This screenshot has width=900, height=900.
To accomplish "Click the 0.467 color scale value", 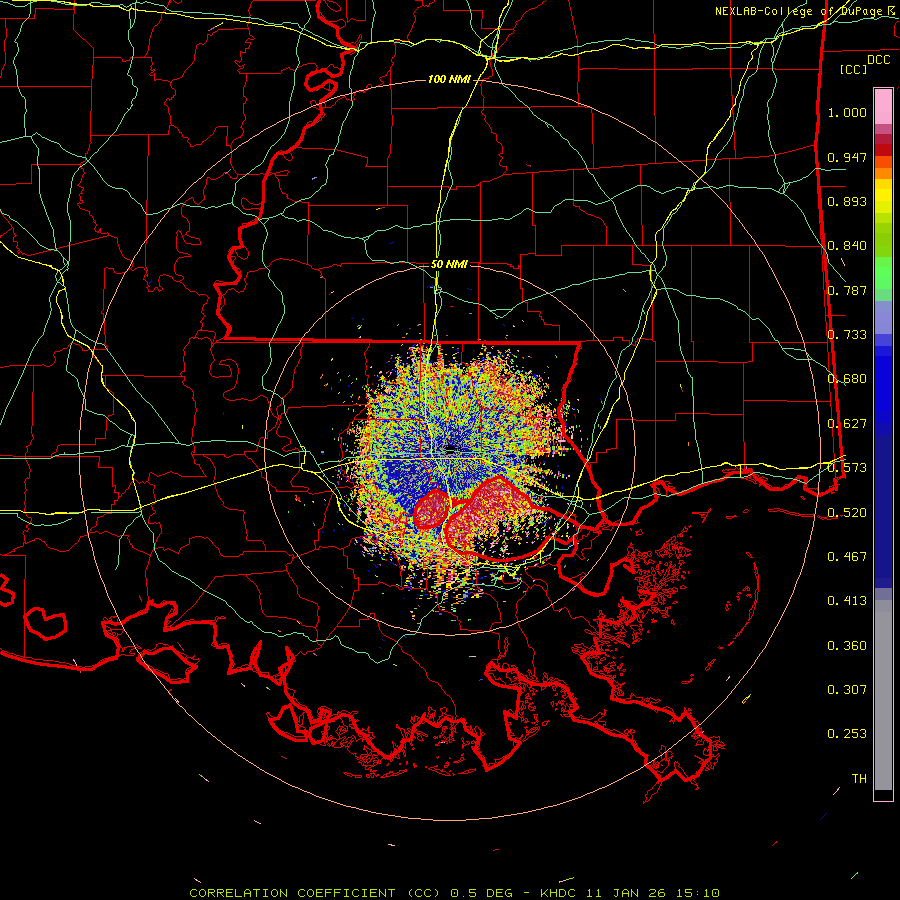I will coord(847,557).
